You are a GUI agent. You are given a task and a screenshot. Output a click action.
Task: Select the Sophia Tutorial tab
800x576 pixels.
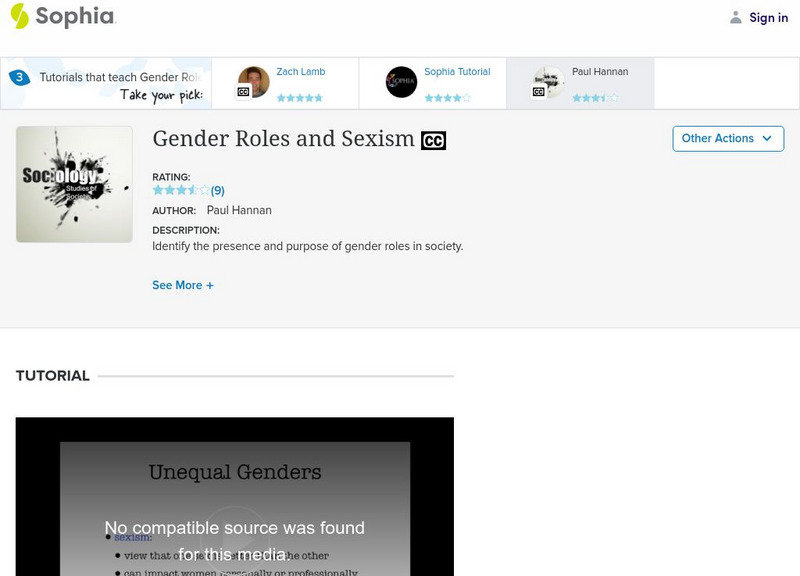pos(433,83)
